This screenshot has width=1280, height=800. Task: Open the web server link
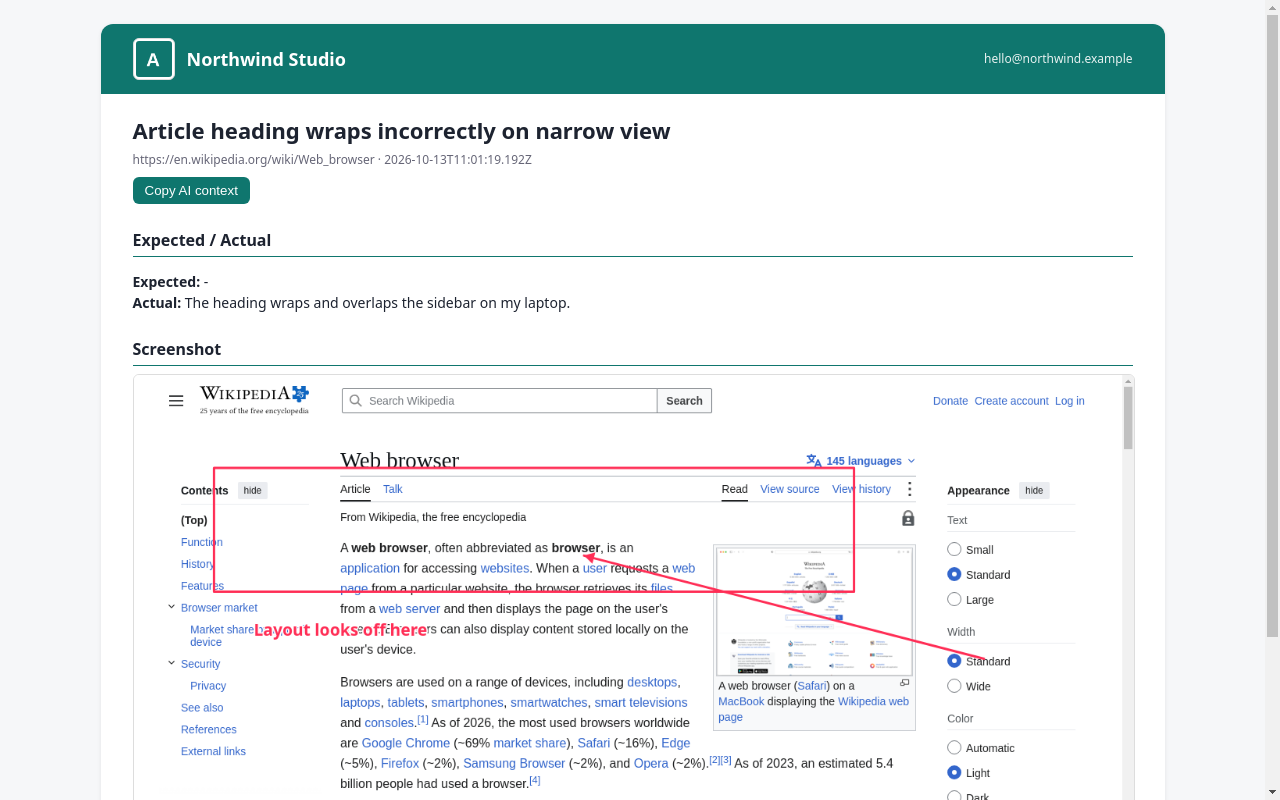(x=409, y=608)
